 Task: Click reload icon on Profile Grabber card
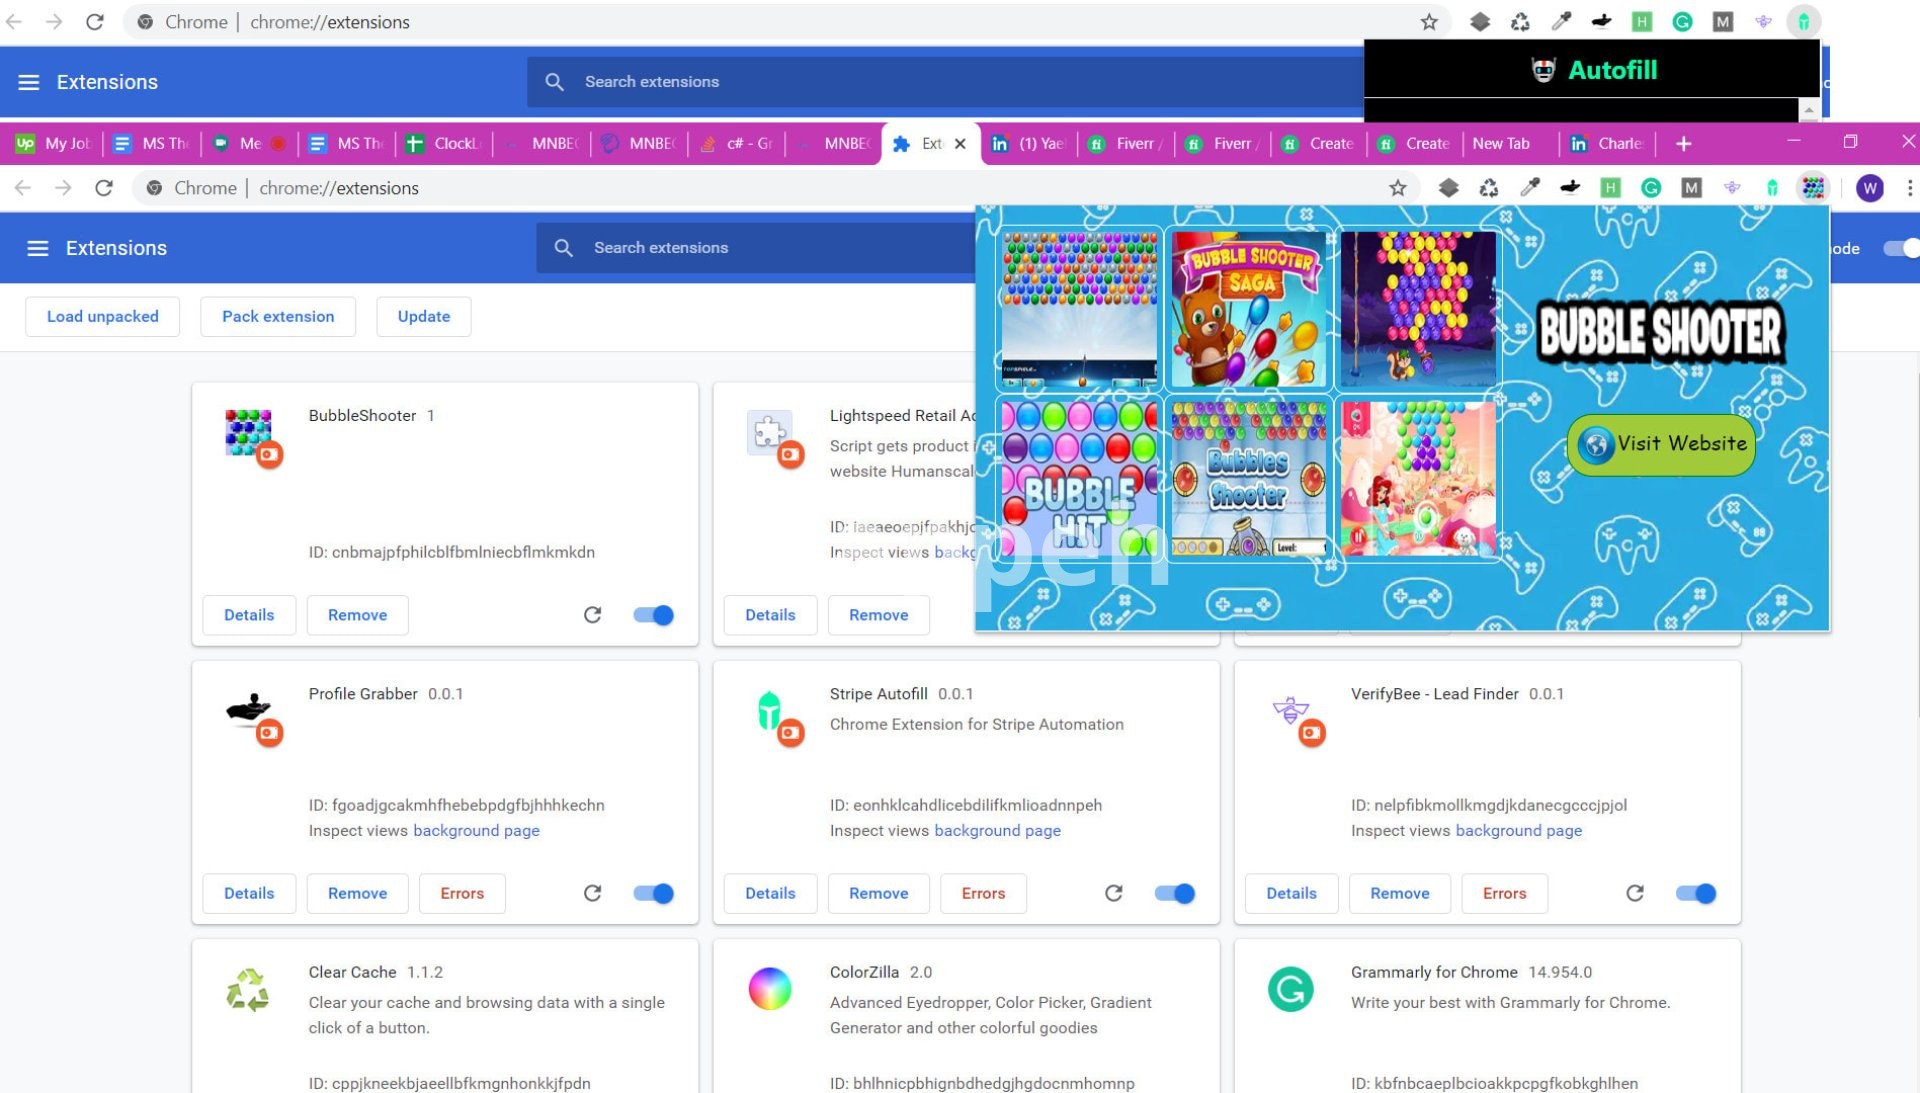coord(592,893)
